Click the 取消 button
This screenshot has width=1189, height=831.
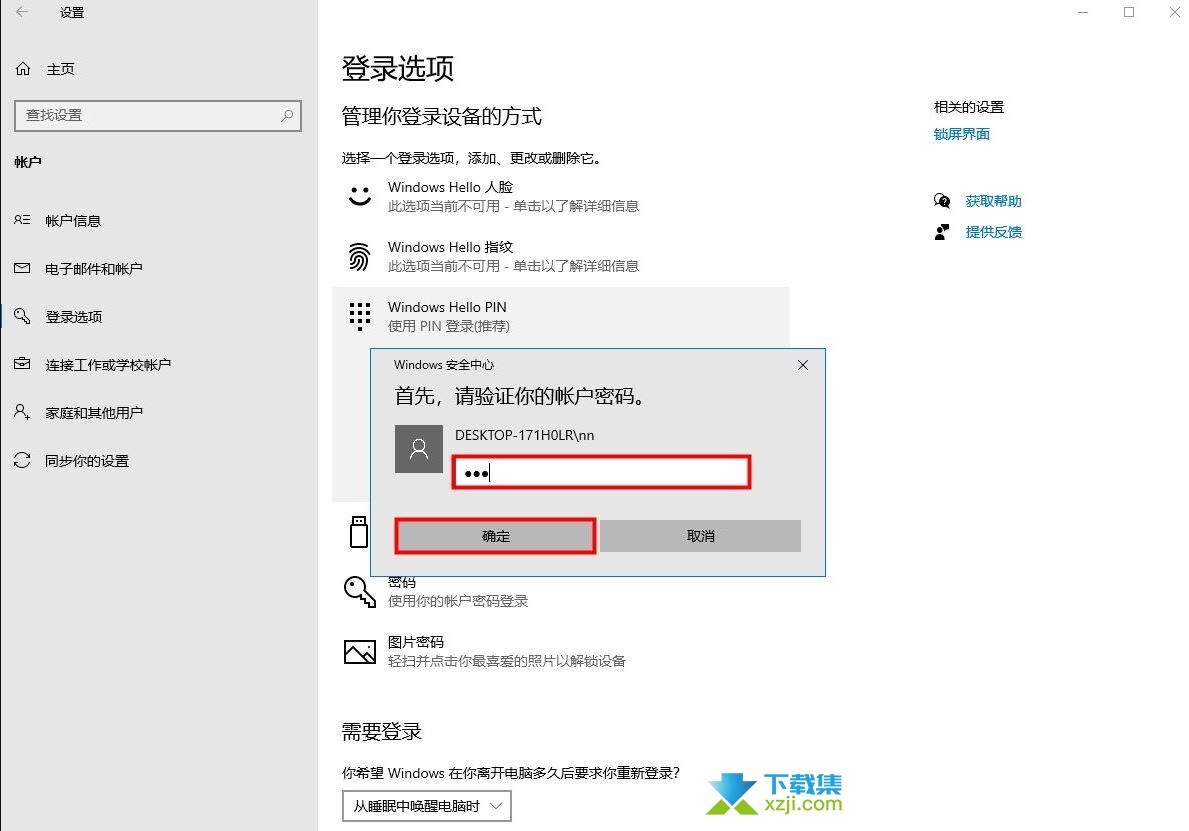click(701, 536)
